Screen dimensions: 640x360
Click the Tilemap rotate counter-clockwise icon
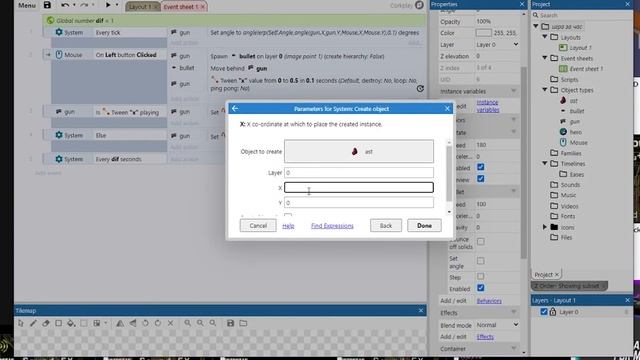(145, 323)
